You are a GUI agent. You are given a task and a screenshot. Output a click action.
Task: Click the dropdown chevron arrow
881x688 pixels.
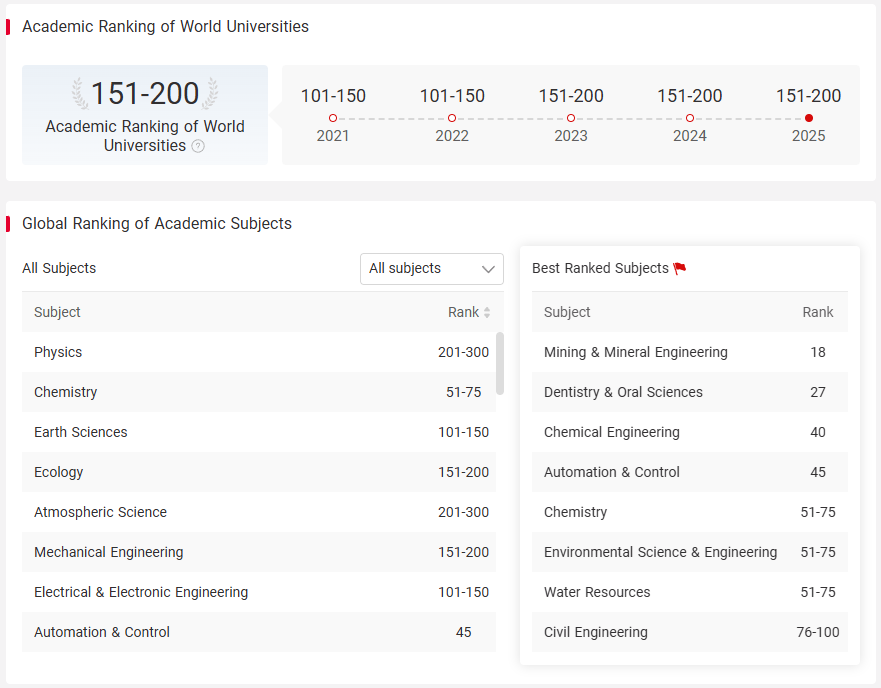tap(488, 269)
